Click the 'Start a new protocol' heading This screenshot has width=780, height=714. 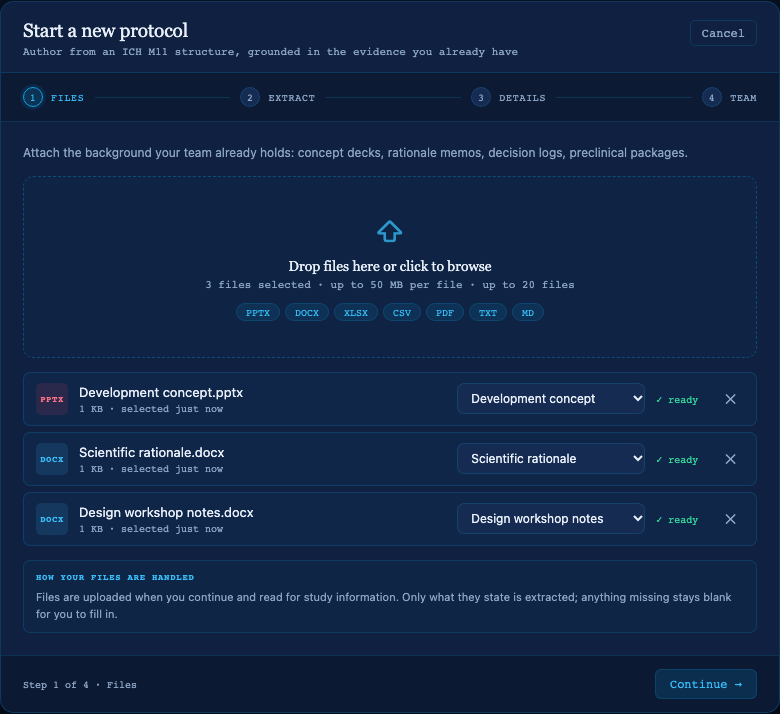click(x=105, y=31)
